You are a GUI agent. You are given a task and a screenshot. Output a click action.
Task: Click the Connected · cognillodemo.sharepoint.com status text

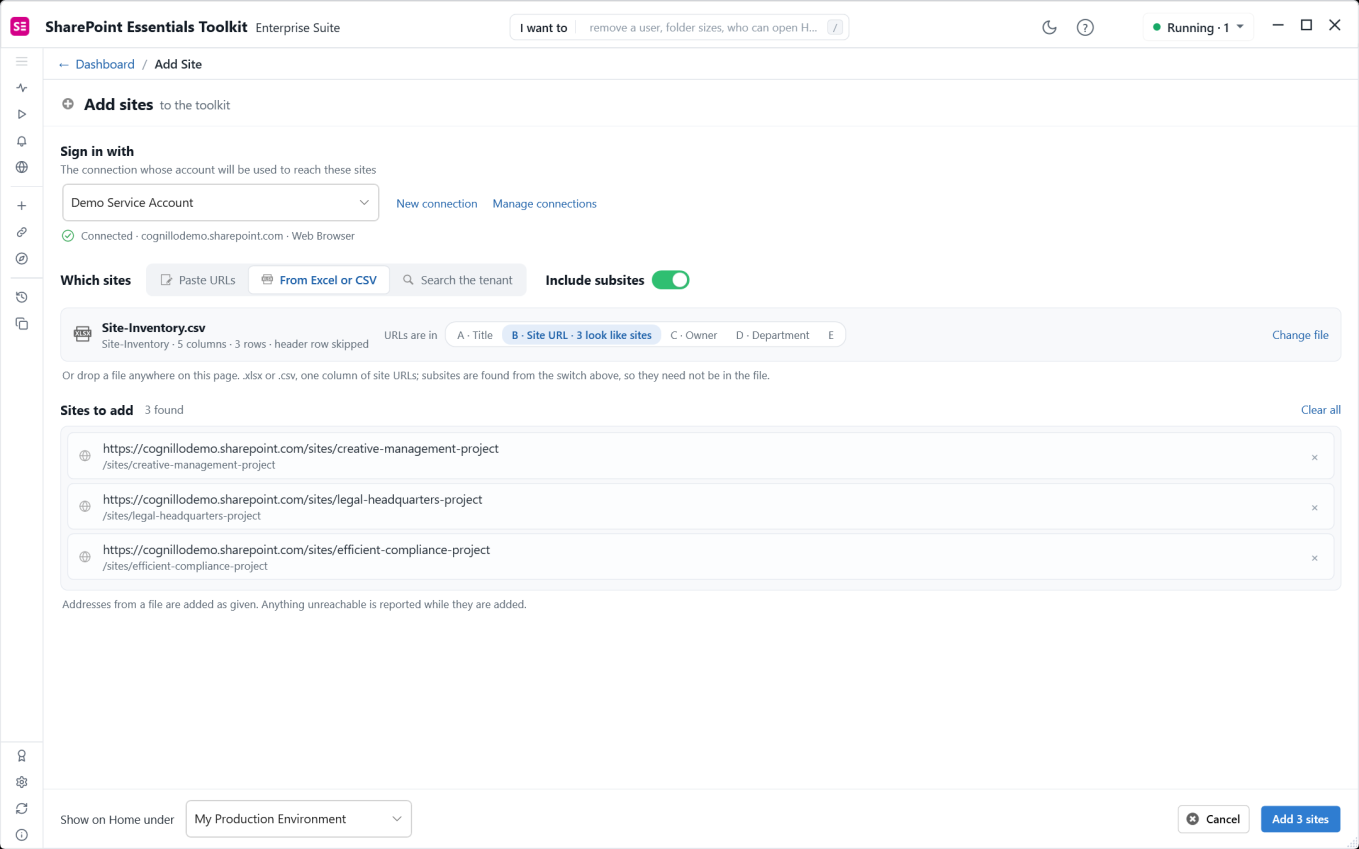point(218,236)
